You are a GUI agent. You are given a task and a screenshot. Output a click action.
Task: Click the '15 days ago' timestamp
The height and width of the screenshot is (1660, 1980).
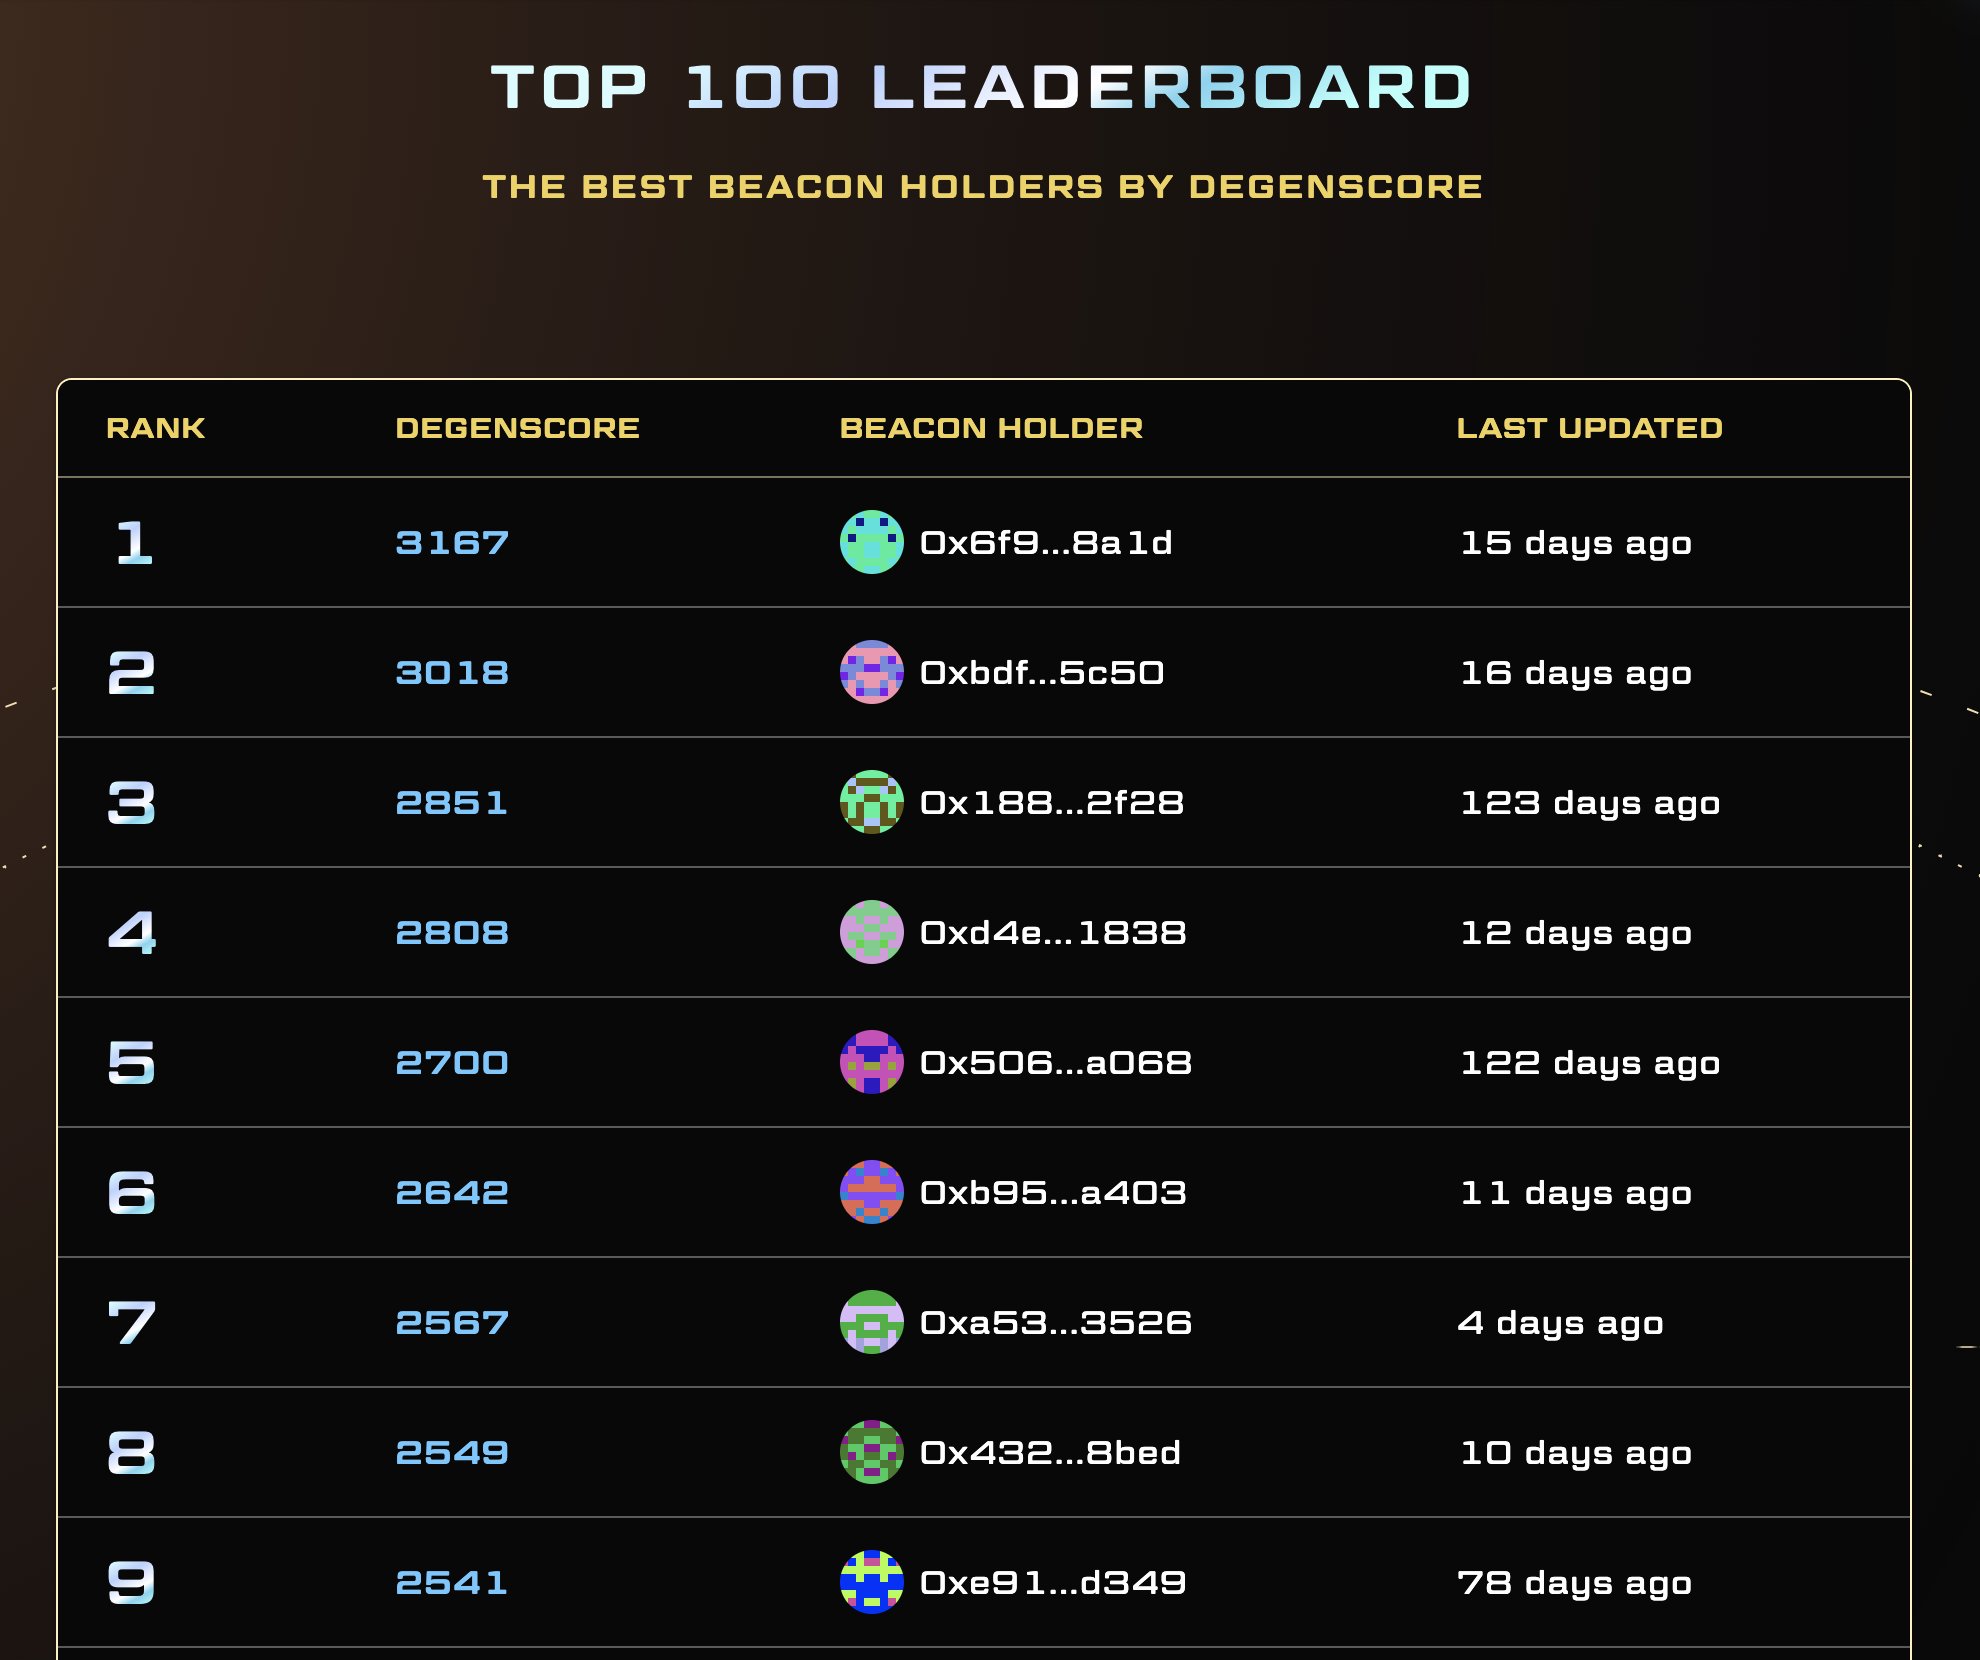(x=1576, y=544)
